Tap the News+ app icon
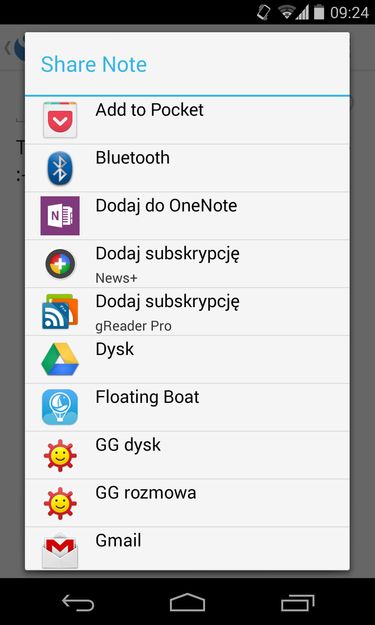Screen dimensions: 375x625 tap(60, 263)
